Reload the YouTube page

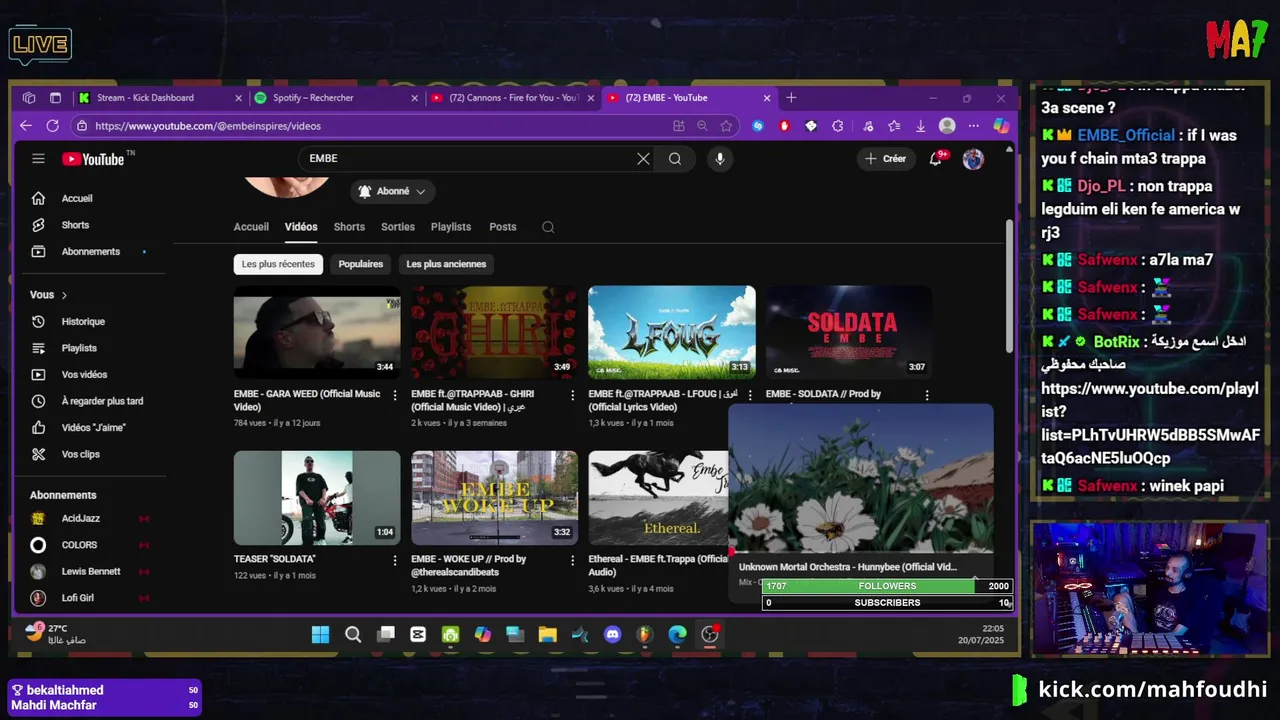pyautogui.click(x=53, y=126)
